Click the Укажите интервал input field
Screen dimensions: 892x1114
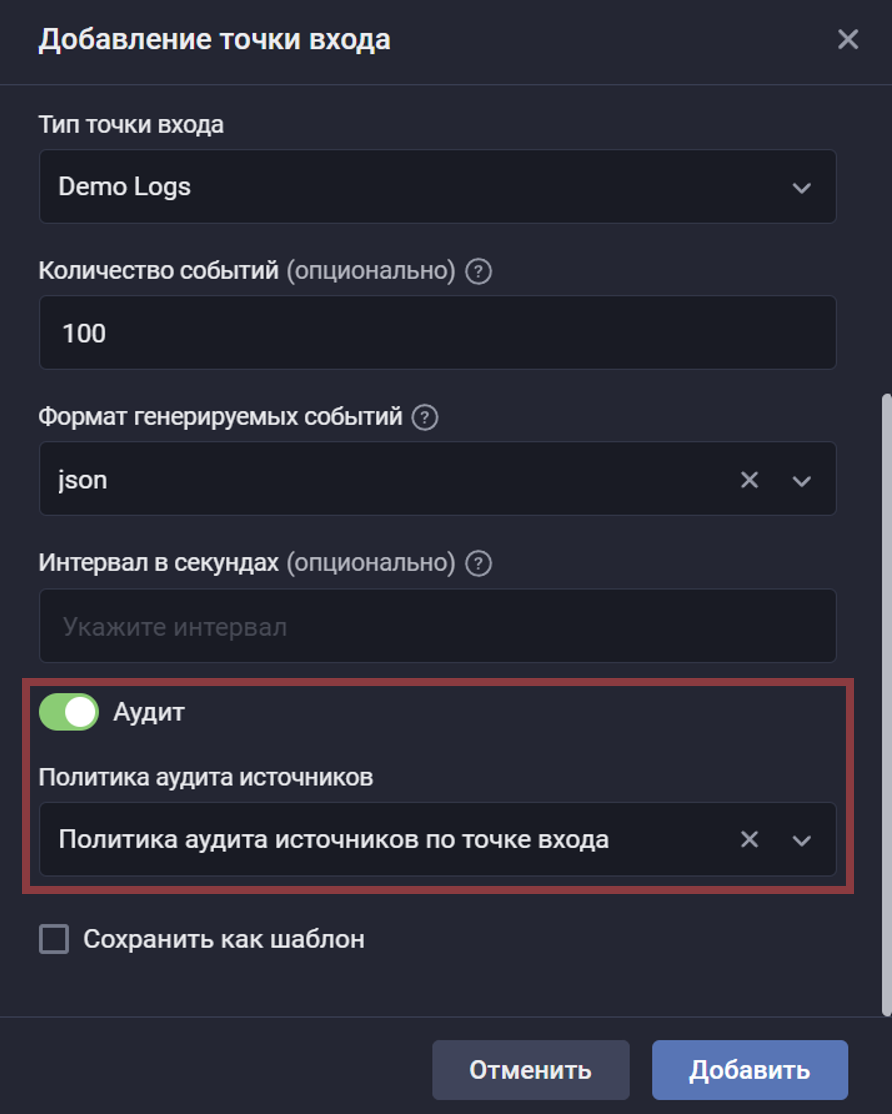click(437, 625)
